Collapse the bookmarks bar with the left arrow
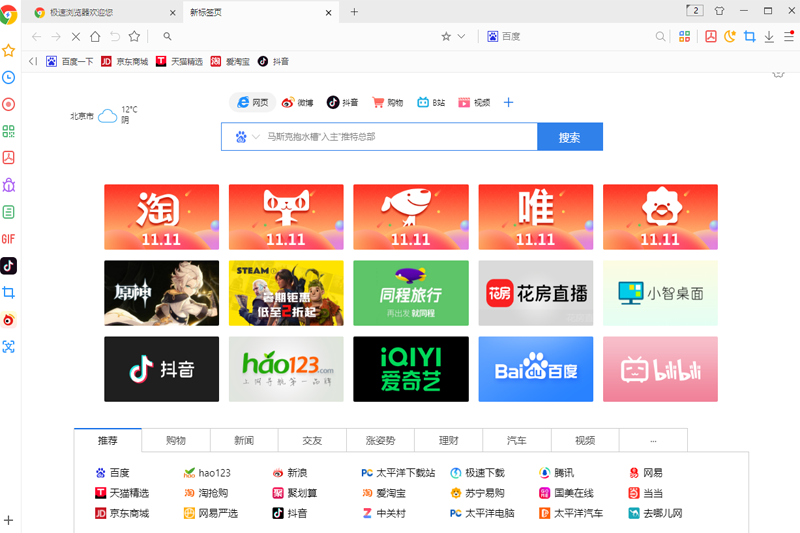Image resolution: width=800 pixels, height=533 pixels. [x=33, y=61]
